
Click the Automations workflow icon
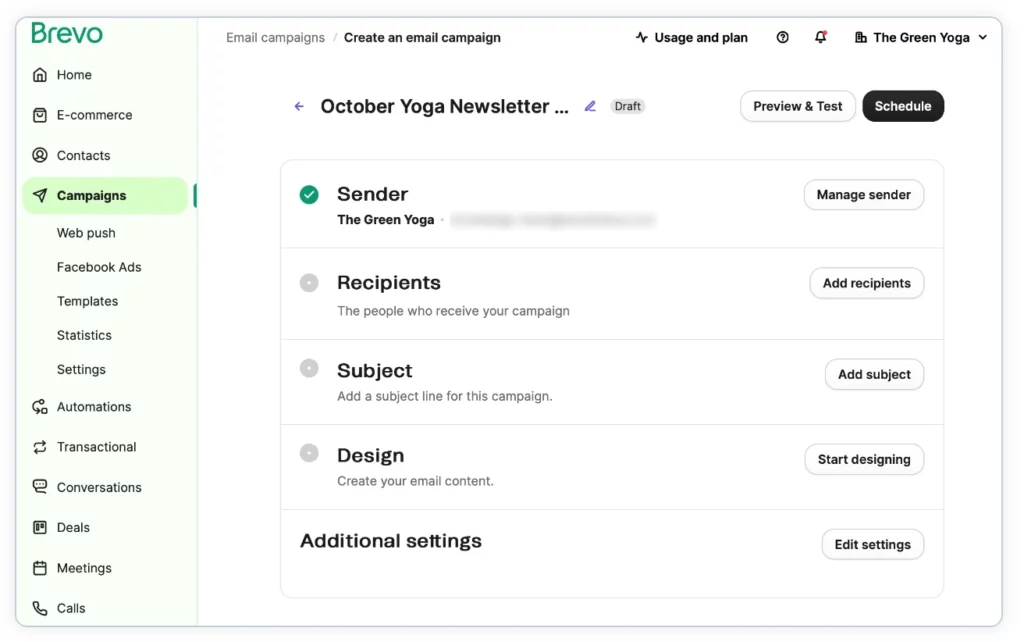[40, 407]
